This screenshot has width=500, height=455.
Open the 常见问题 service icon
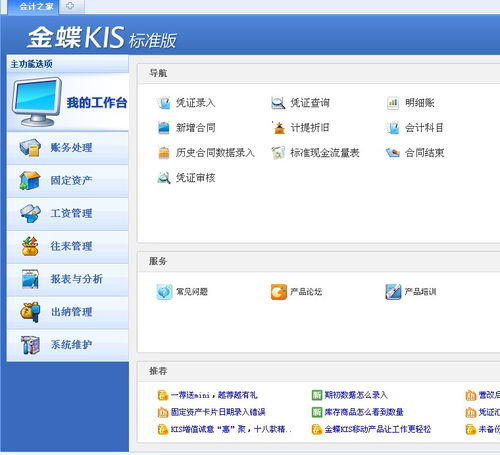[x=164, y=292]
